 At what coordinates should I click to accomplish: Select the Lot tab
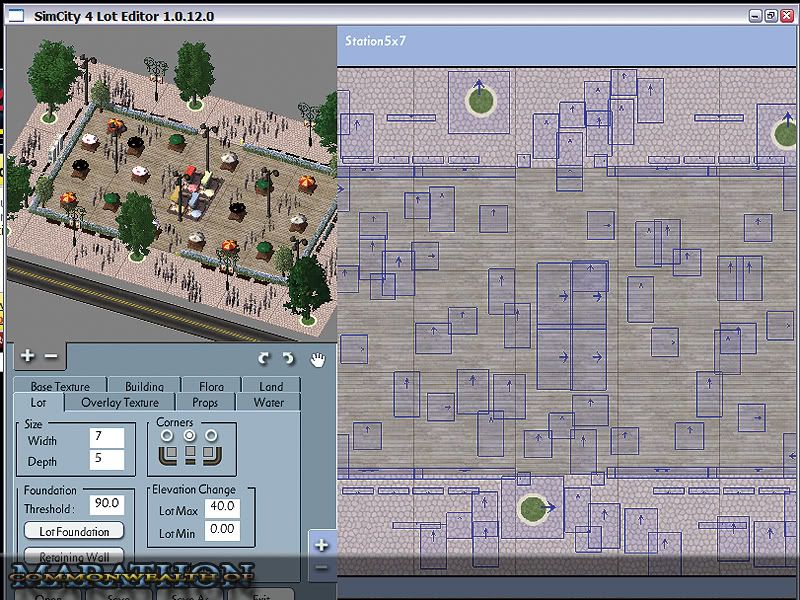click(39, 403)
